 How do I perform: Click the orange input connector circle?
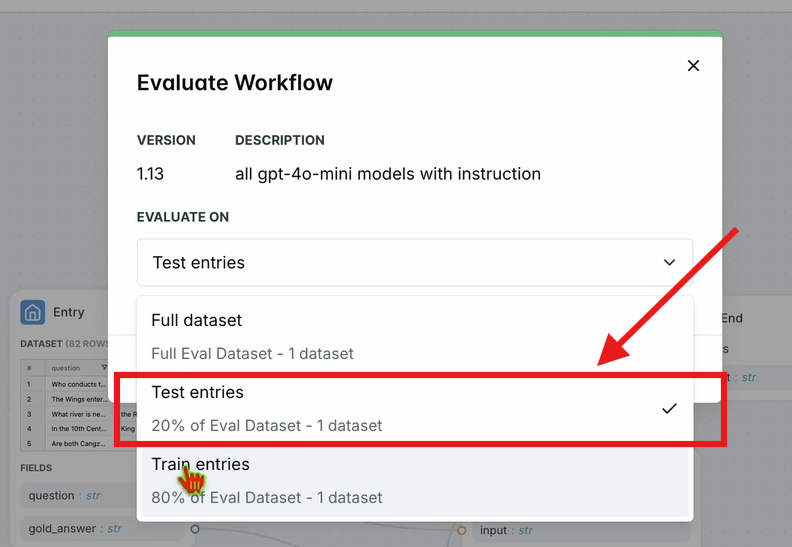(462, 530)
